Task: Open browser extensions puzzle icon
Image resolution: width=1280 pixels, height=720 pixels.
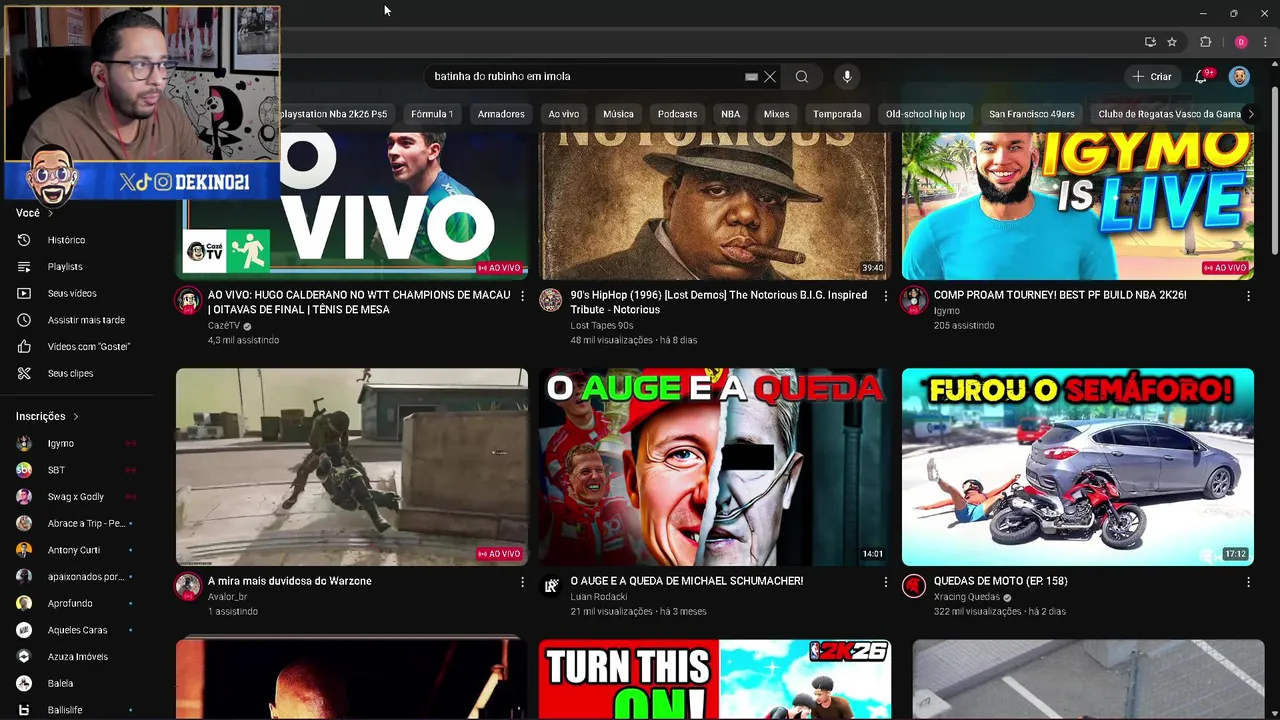Action: [x=1205, y=42]
